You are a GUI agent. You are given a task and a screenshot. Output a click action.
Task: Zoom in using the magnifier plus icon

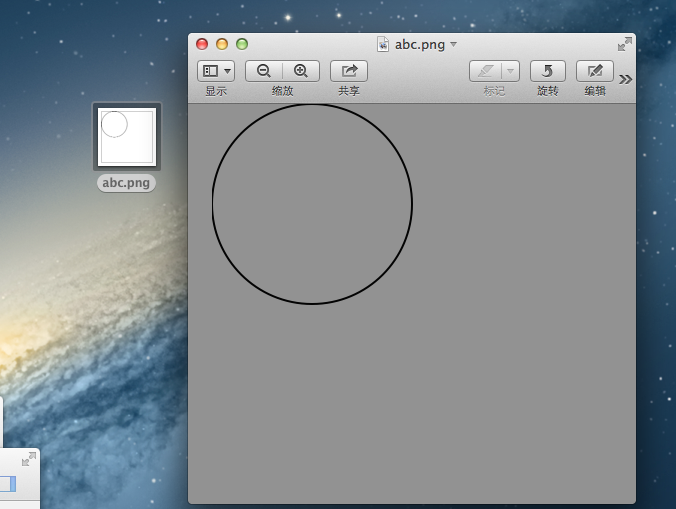point(300,71)
